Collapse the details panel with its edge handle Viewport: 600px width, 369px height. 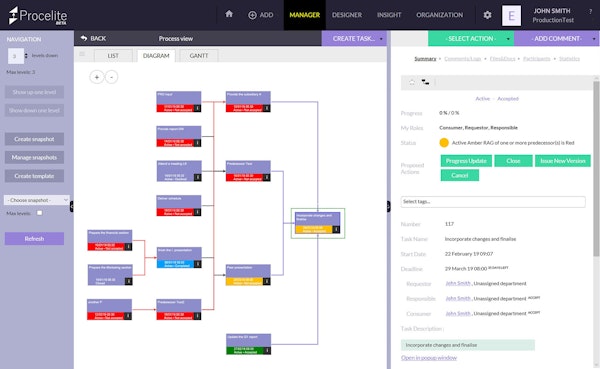388,207
